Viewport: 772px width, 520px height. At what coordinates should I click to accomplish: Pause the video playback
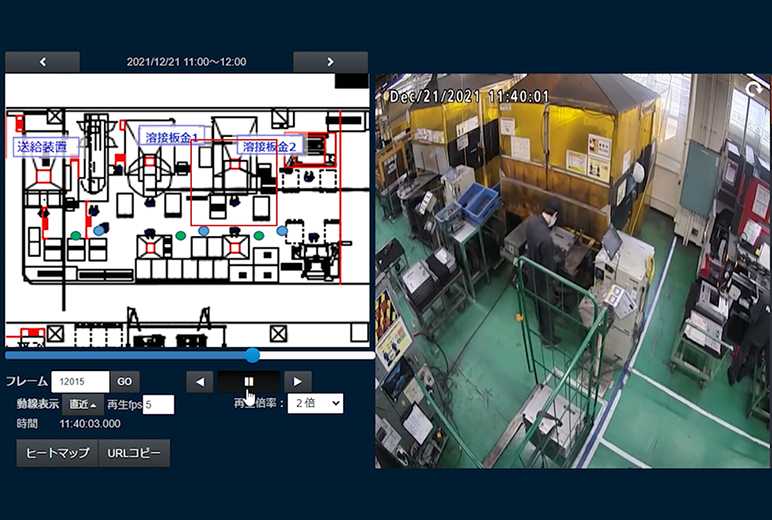point(249,381)
